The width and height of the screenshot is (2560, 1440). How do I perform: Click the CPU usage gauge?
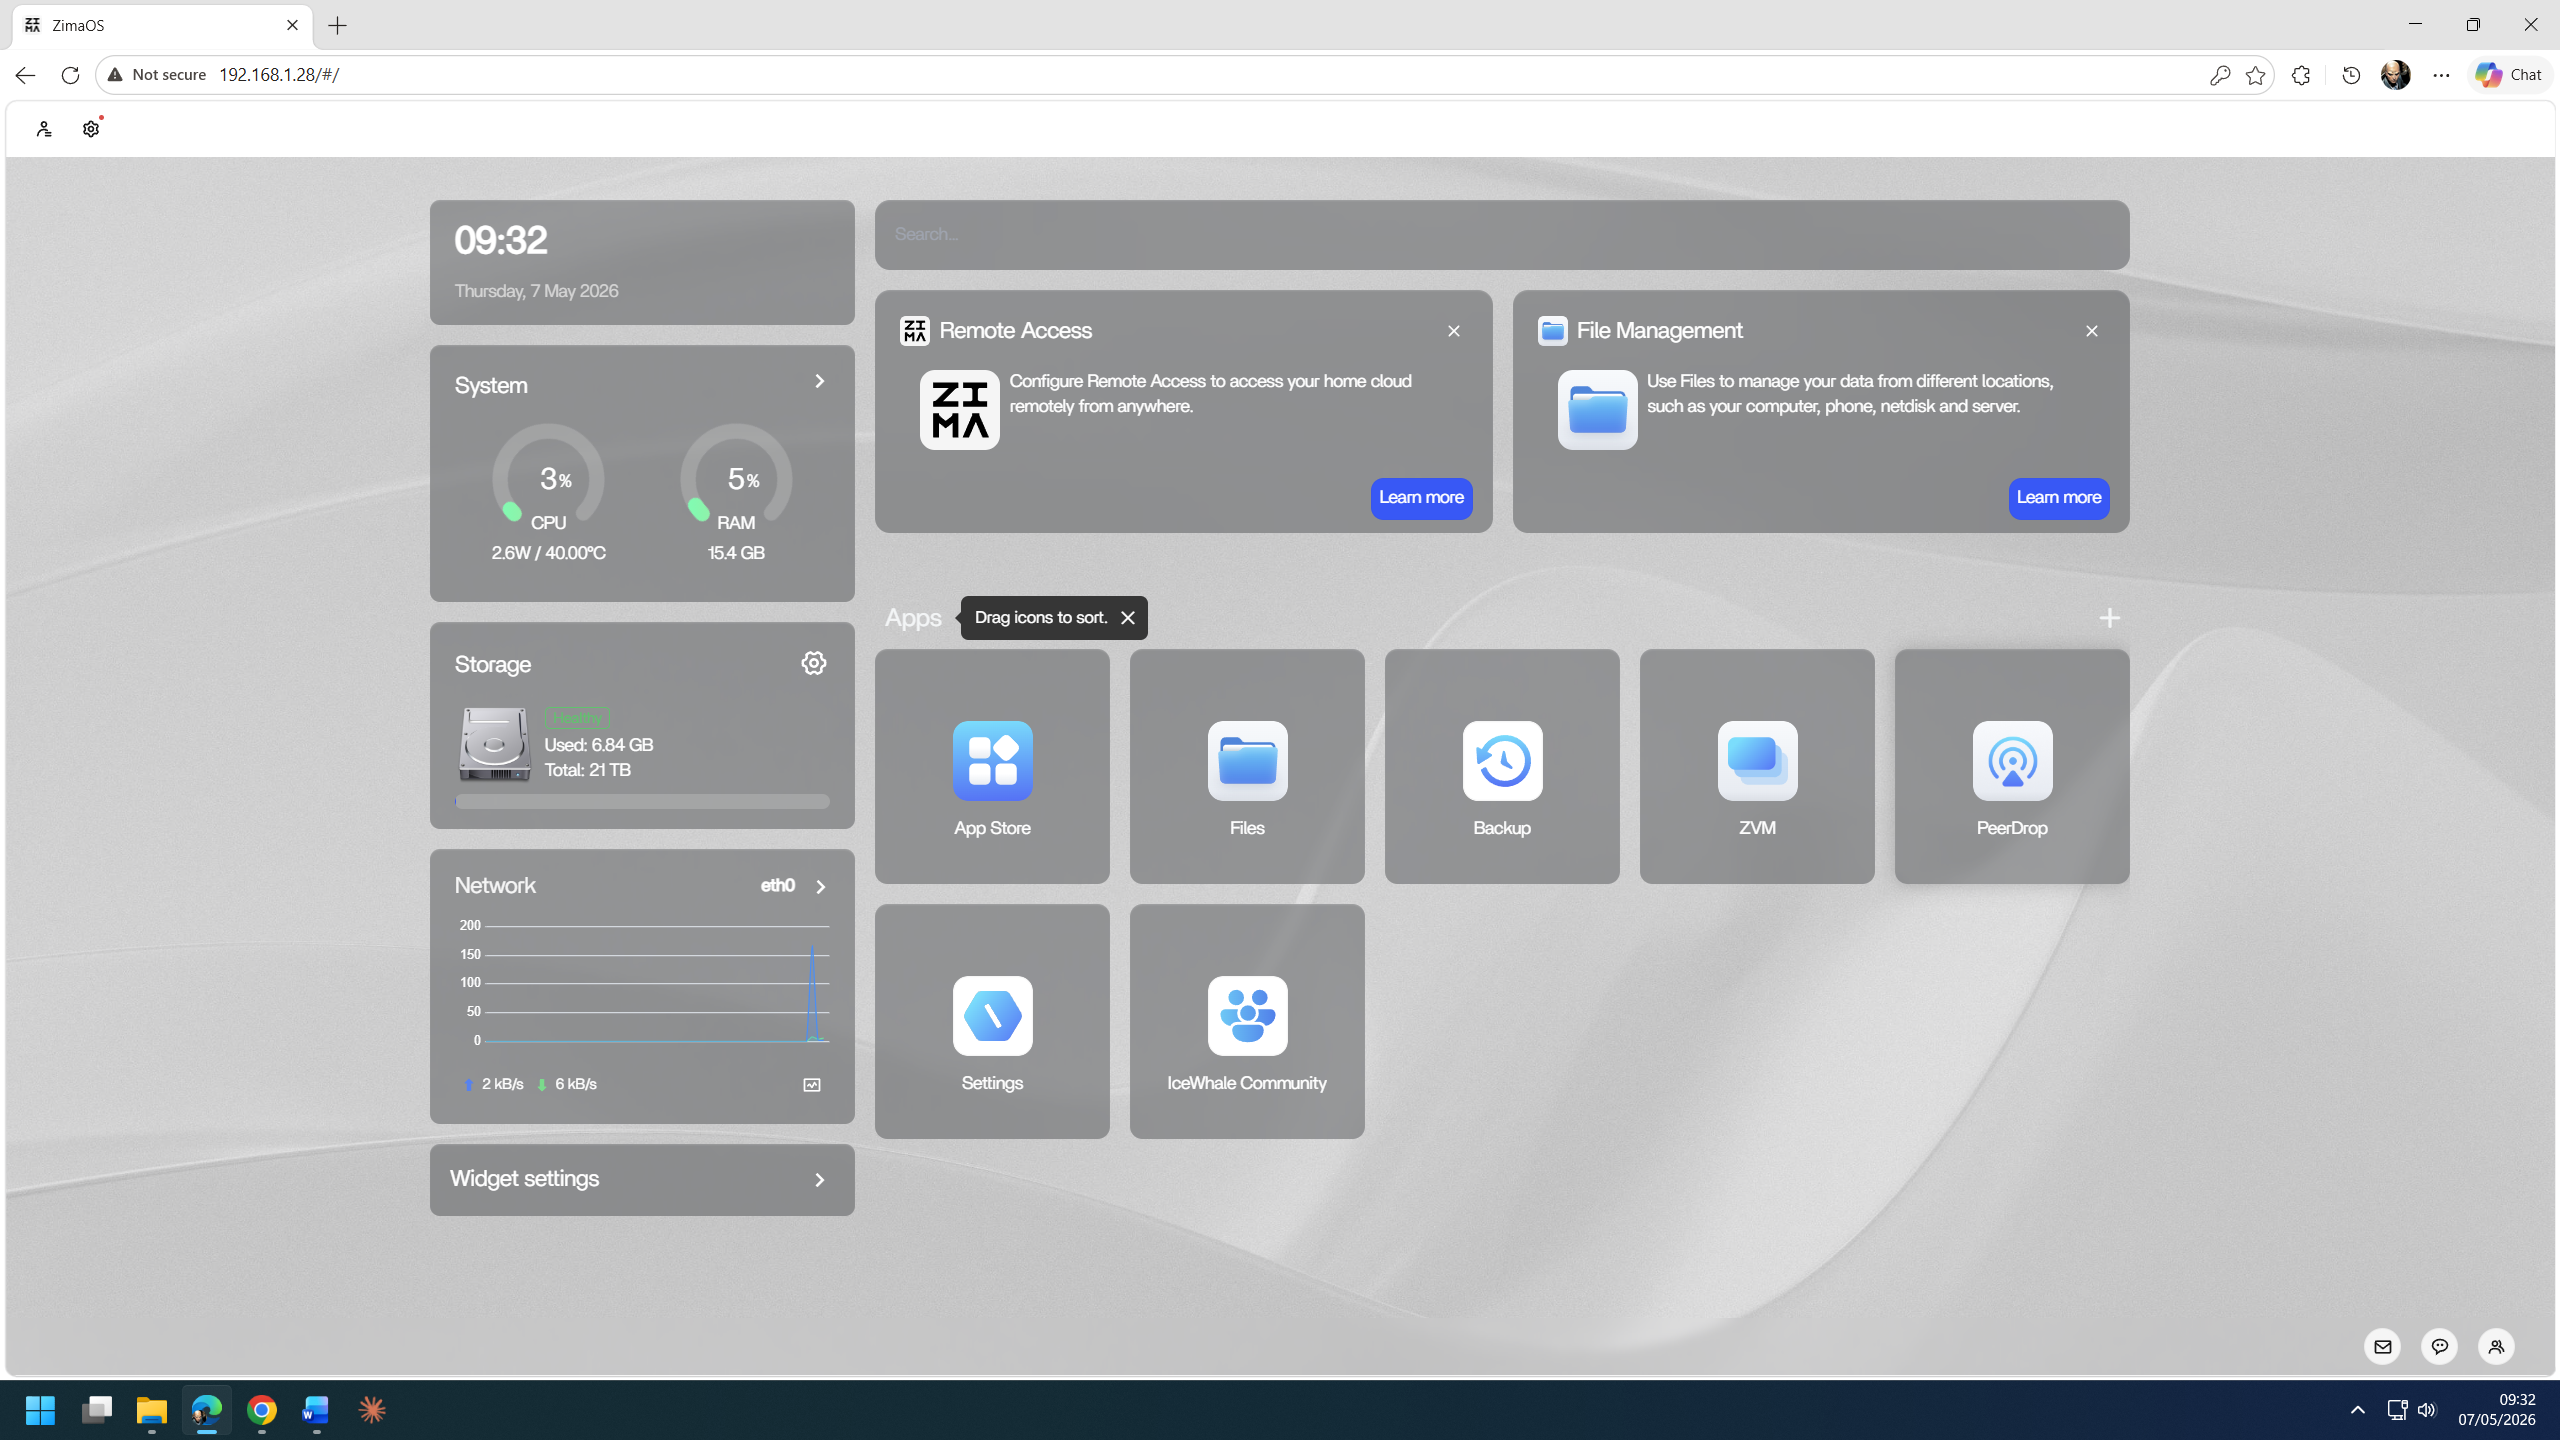tap(548, 478)
